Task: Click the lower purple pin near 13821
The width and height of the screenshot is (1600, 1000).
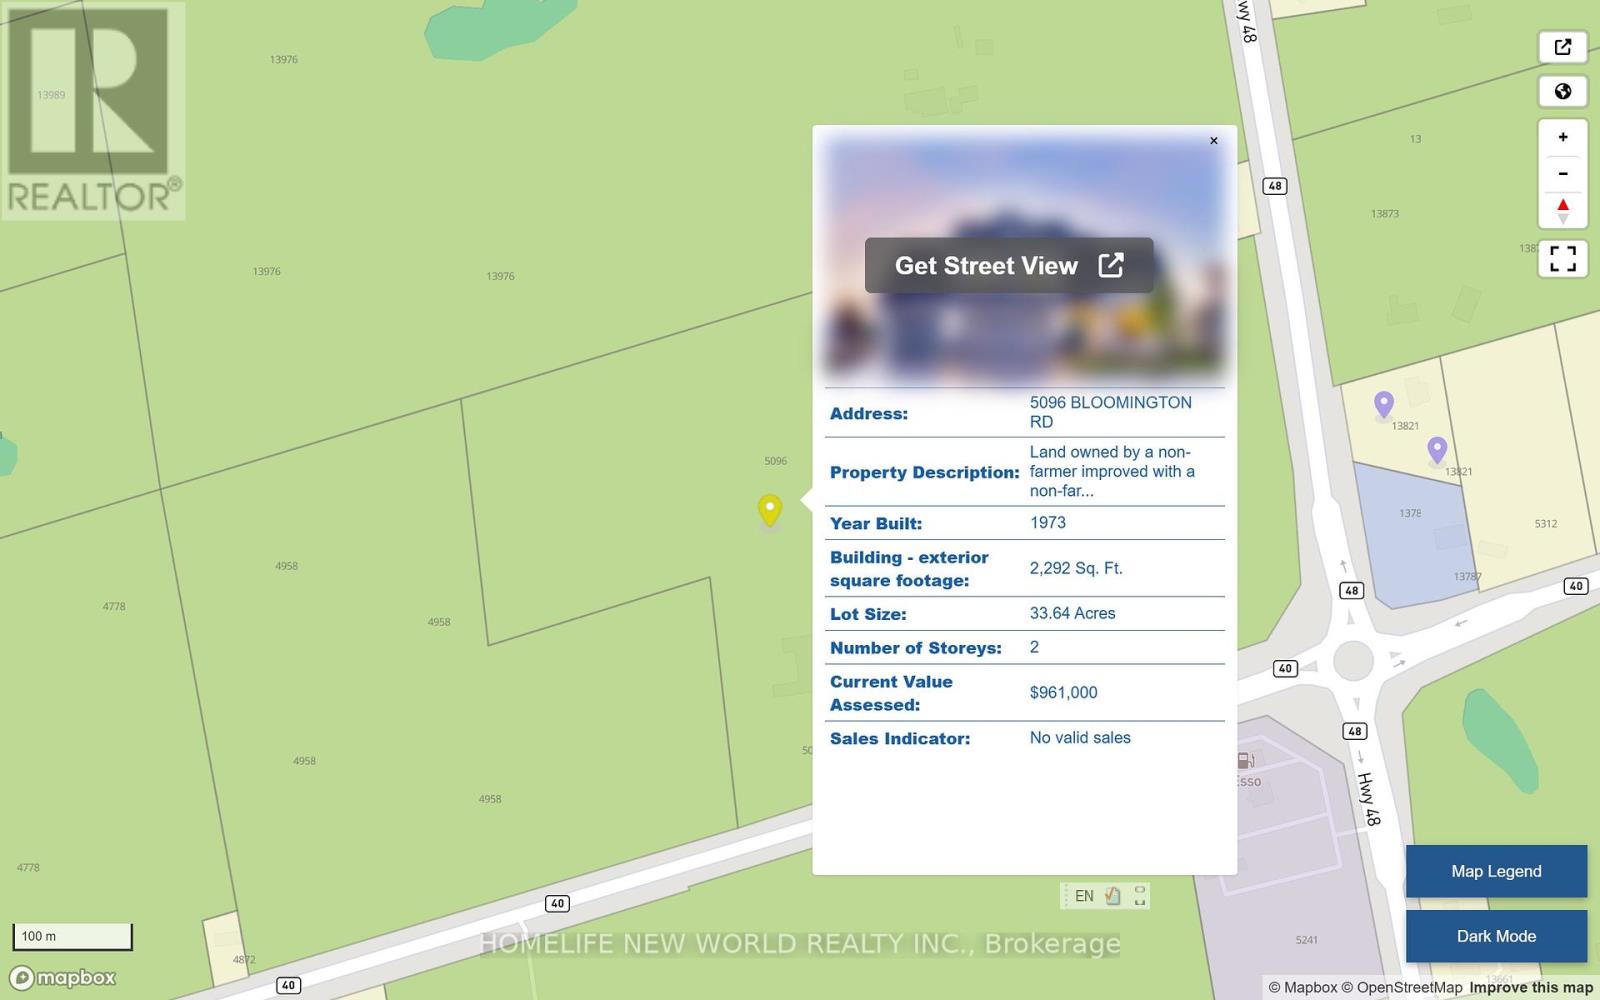Action: point(1436,449)
